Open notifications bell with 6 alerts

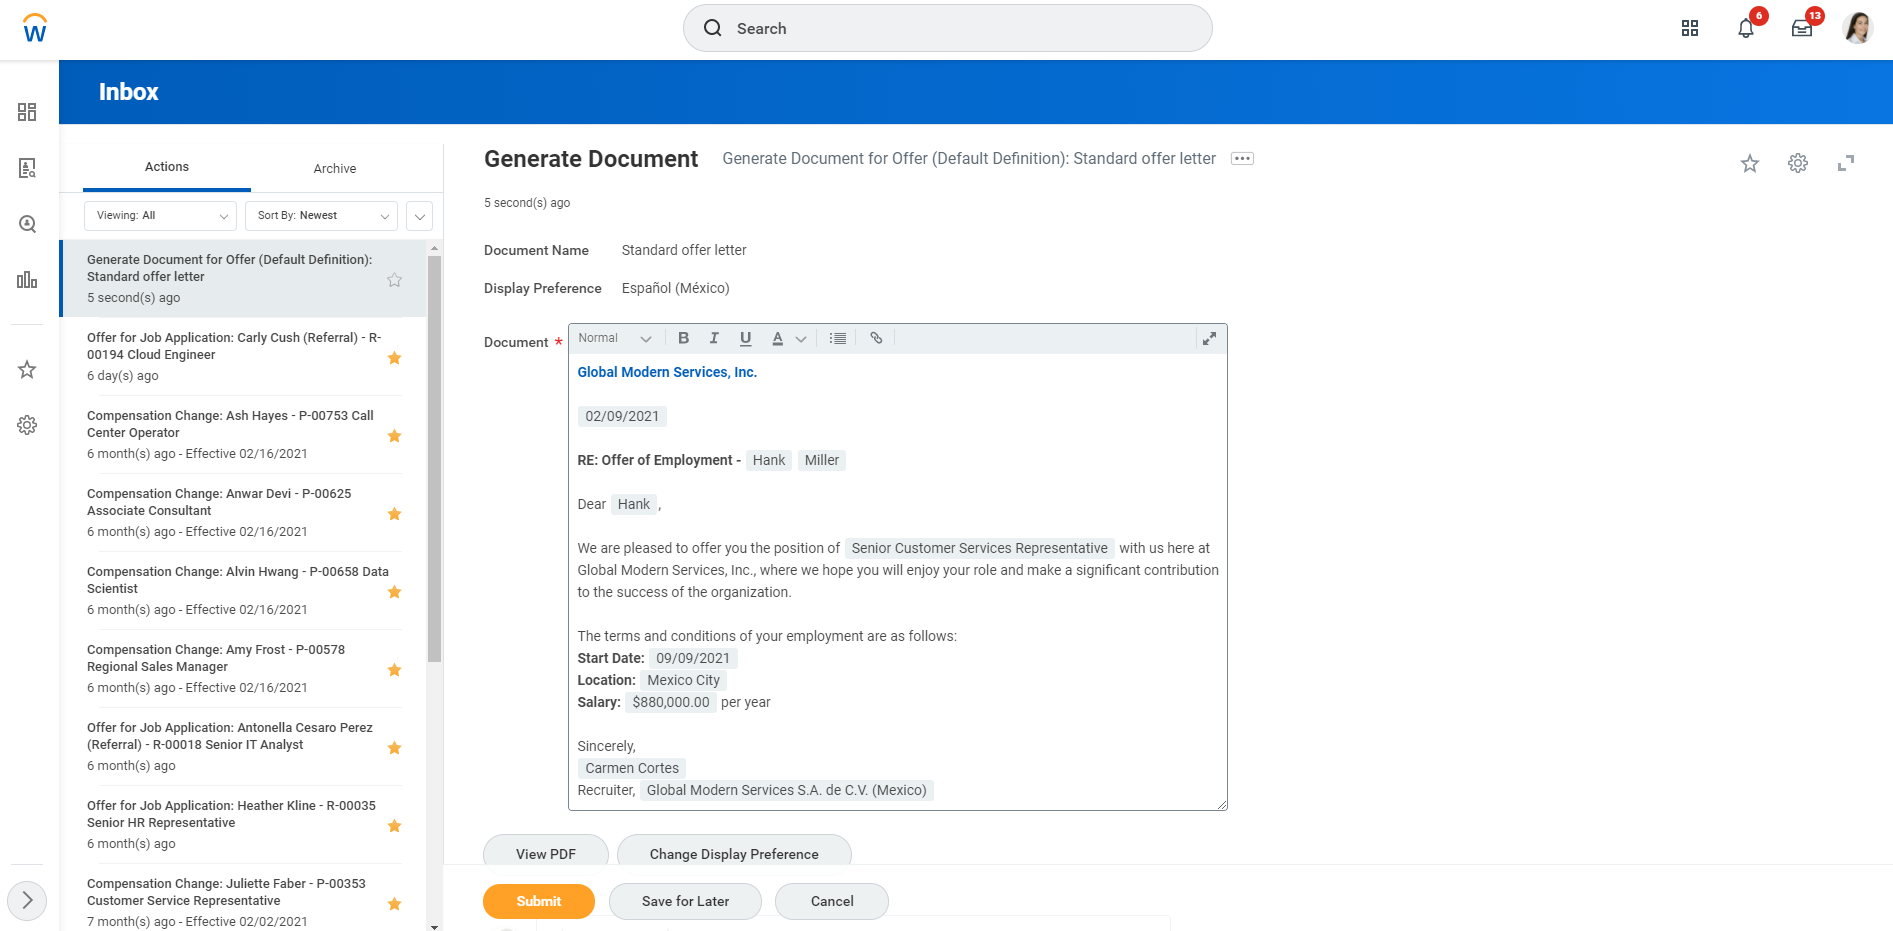coord(1746,28)
